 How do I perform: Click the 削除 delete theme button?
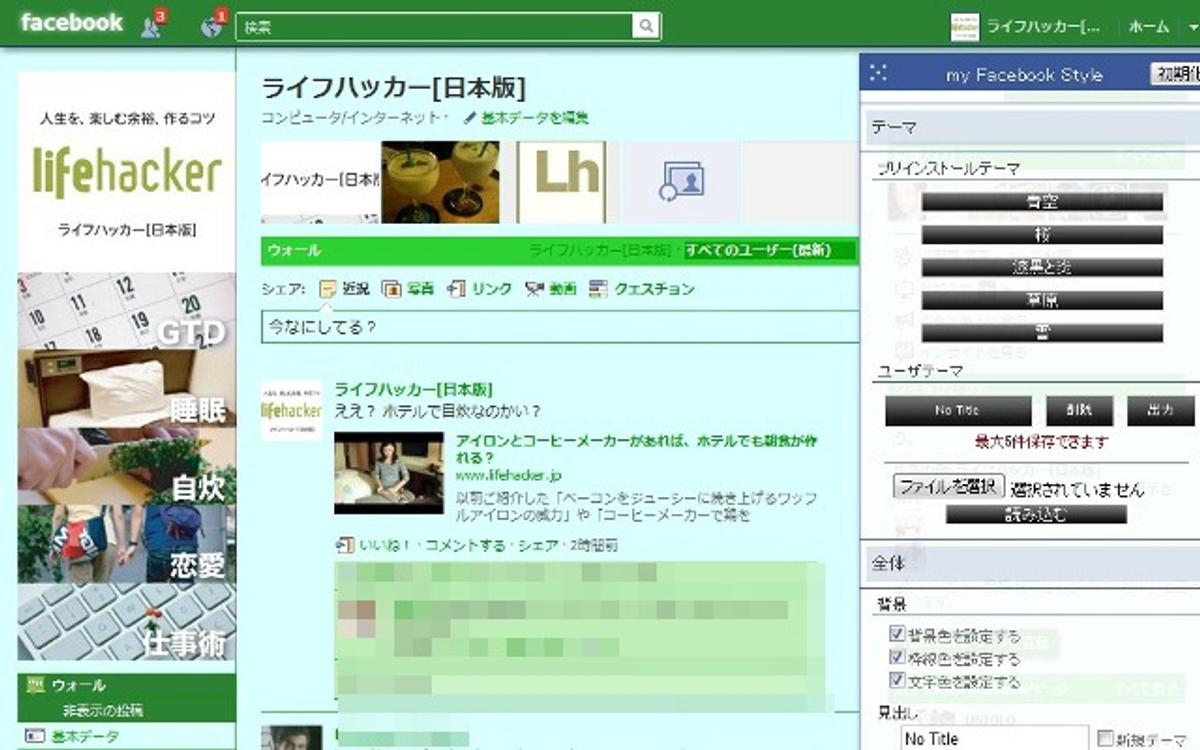point(1079,411)
